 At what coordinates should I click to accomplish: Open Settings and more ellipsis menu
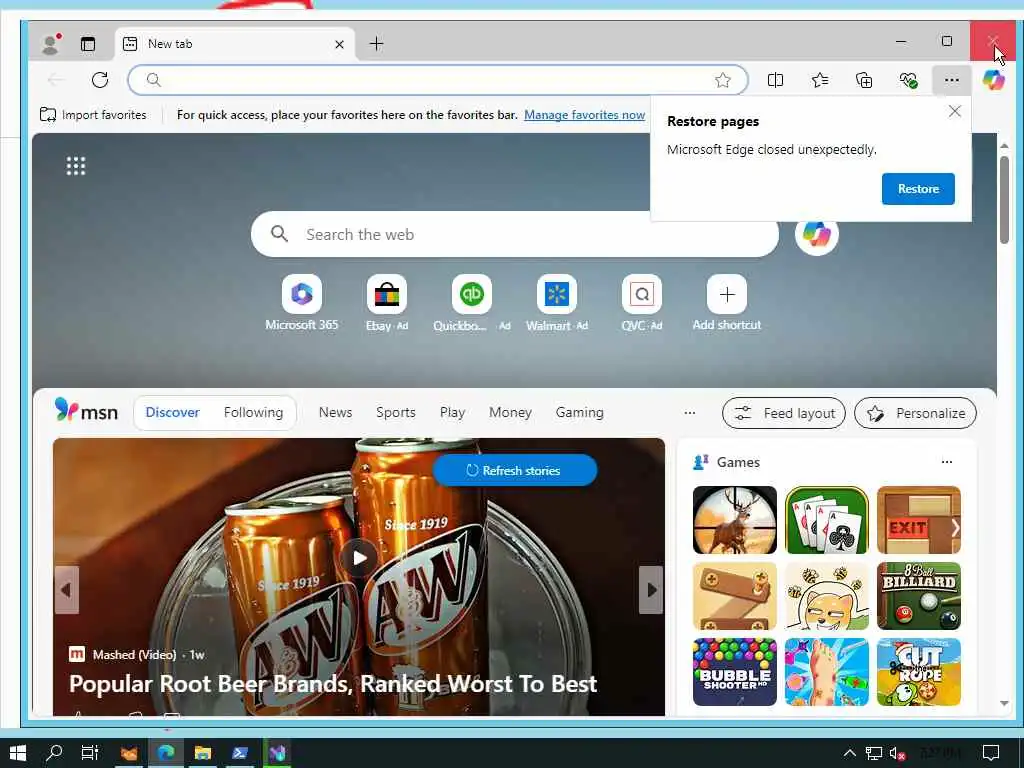click(x=952, y=80)
